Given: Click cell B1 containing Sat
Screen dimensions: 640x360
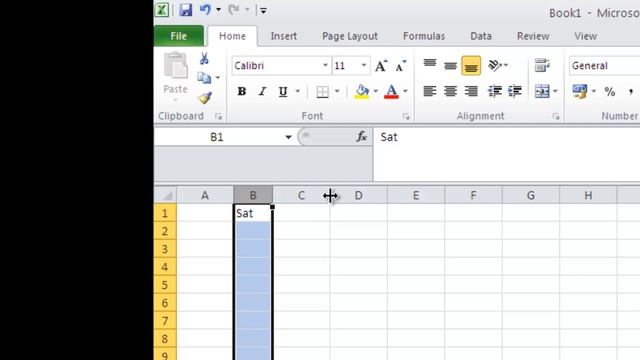Looking at the screenshot, I should 253,213.
